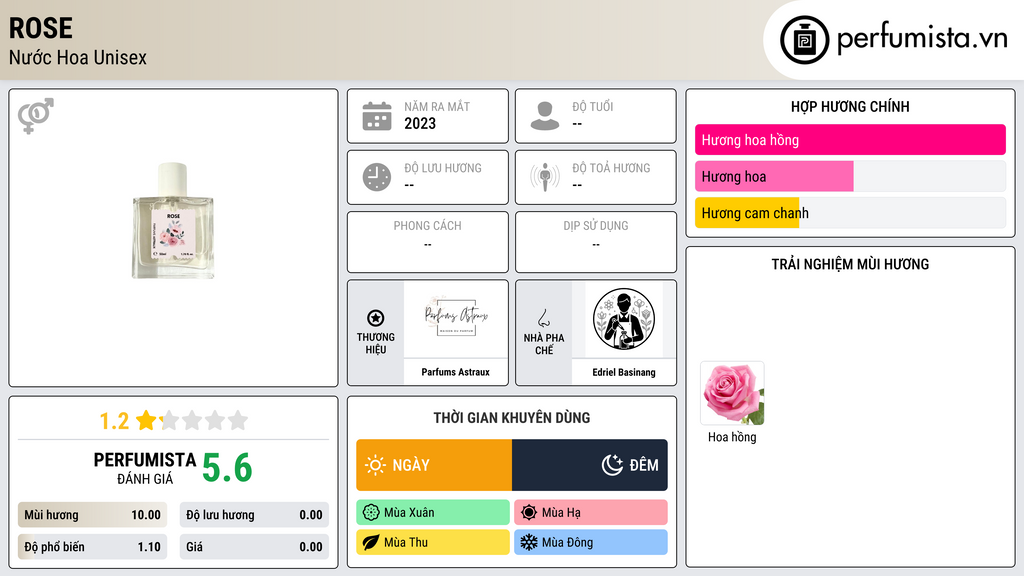Select the Mùa Đông season tag
The height and width of the screenshot is (576, 1024).
[x=591, y=542]
